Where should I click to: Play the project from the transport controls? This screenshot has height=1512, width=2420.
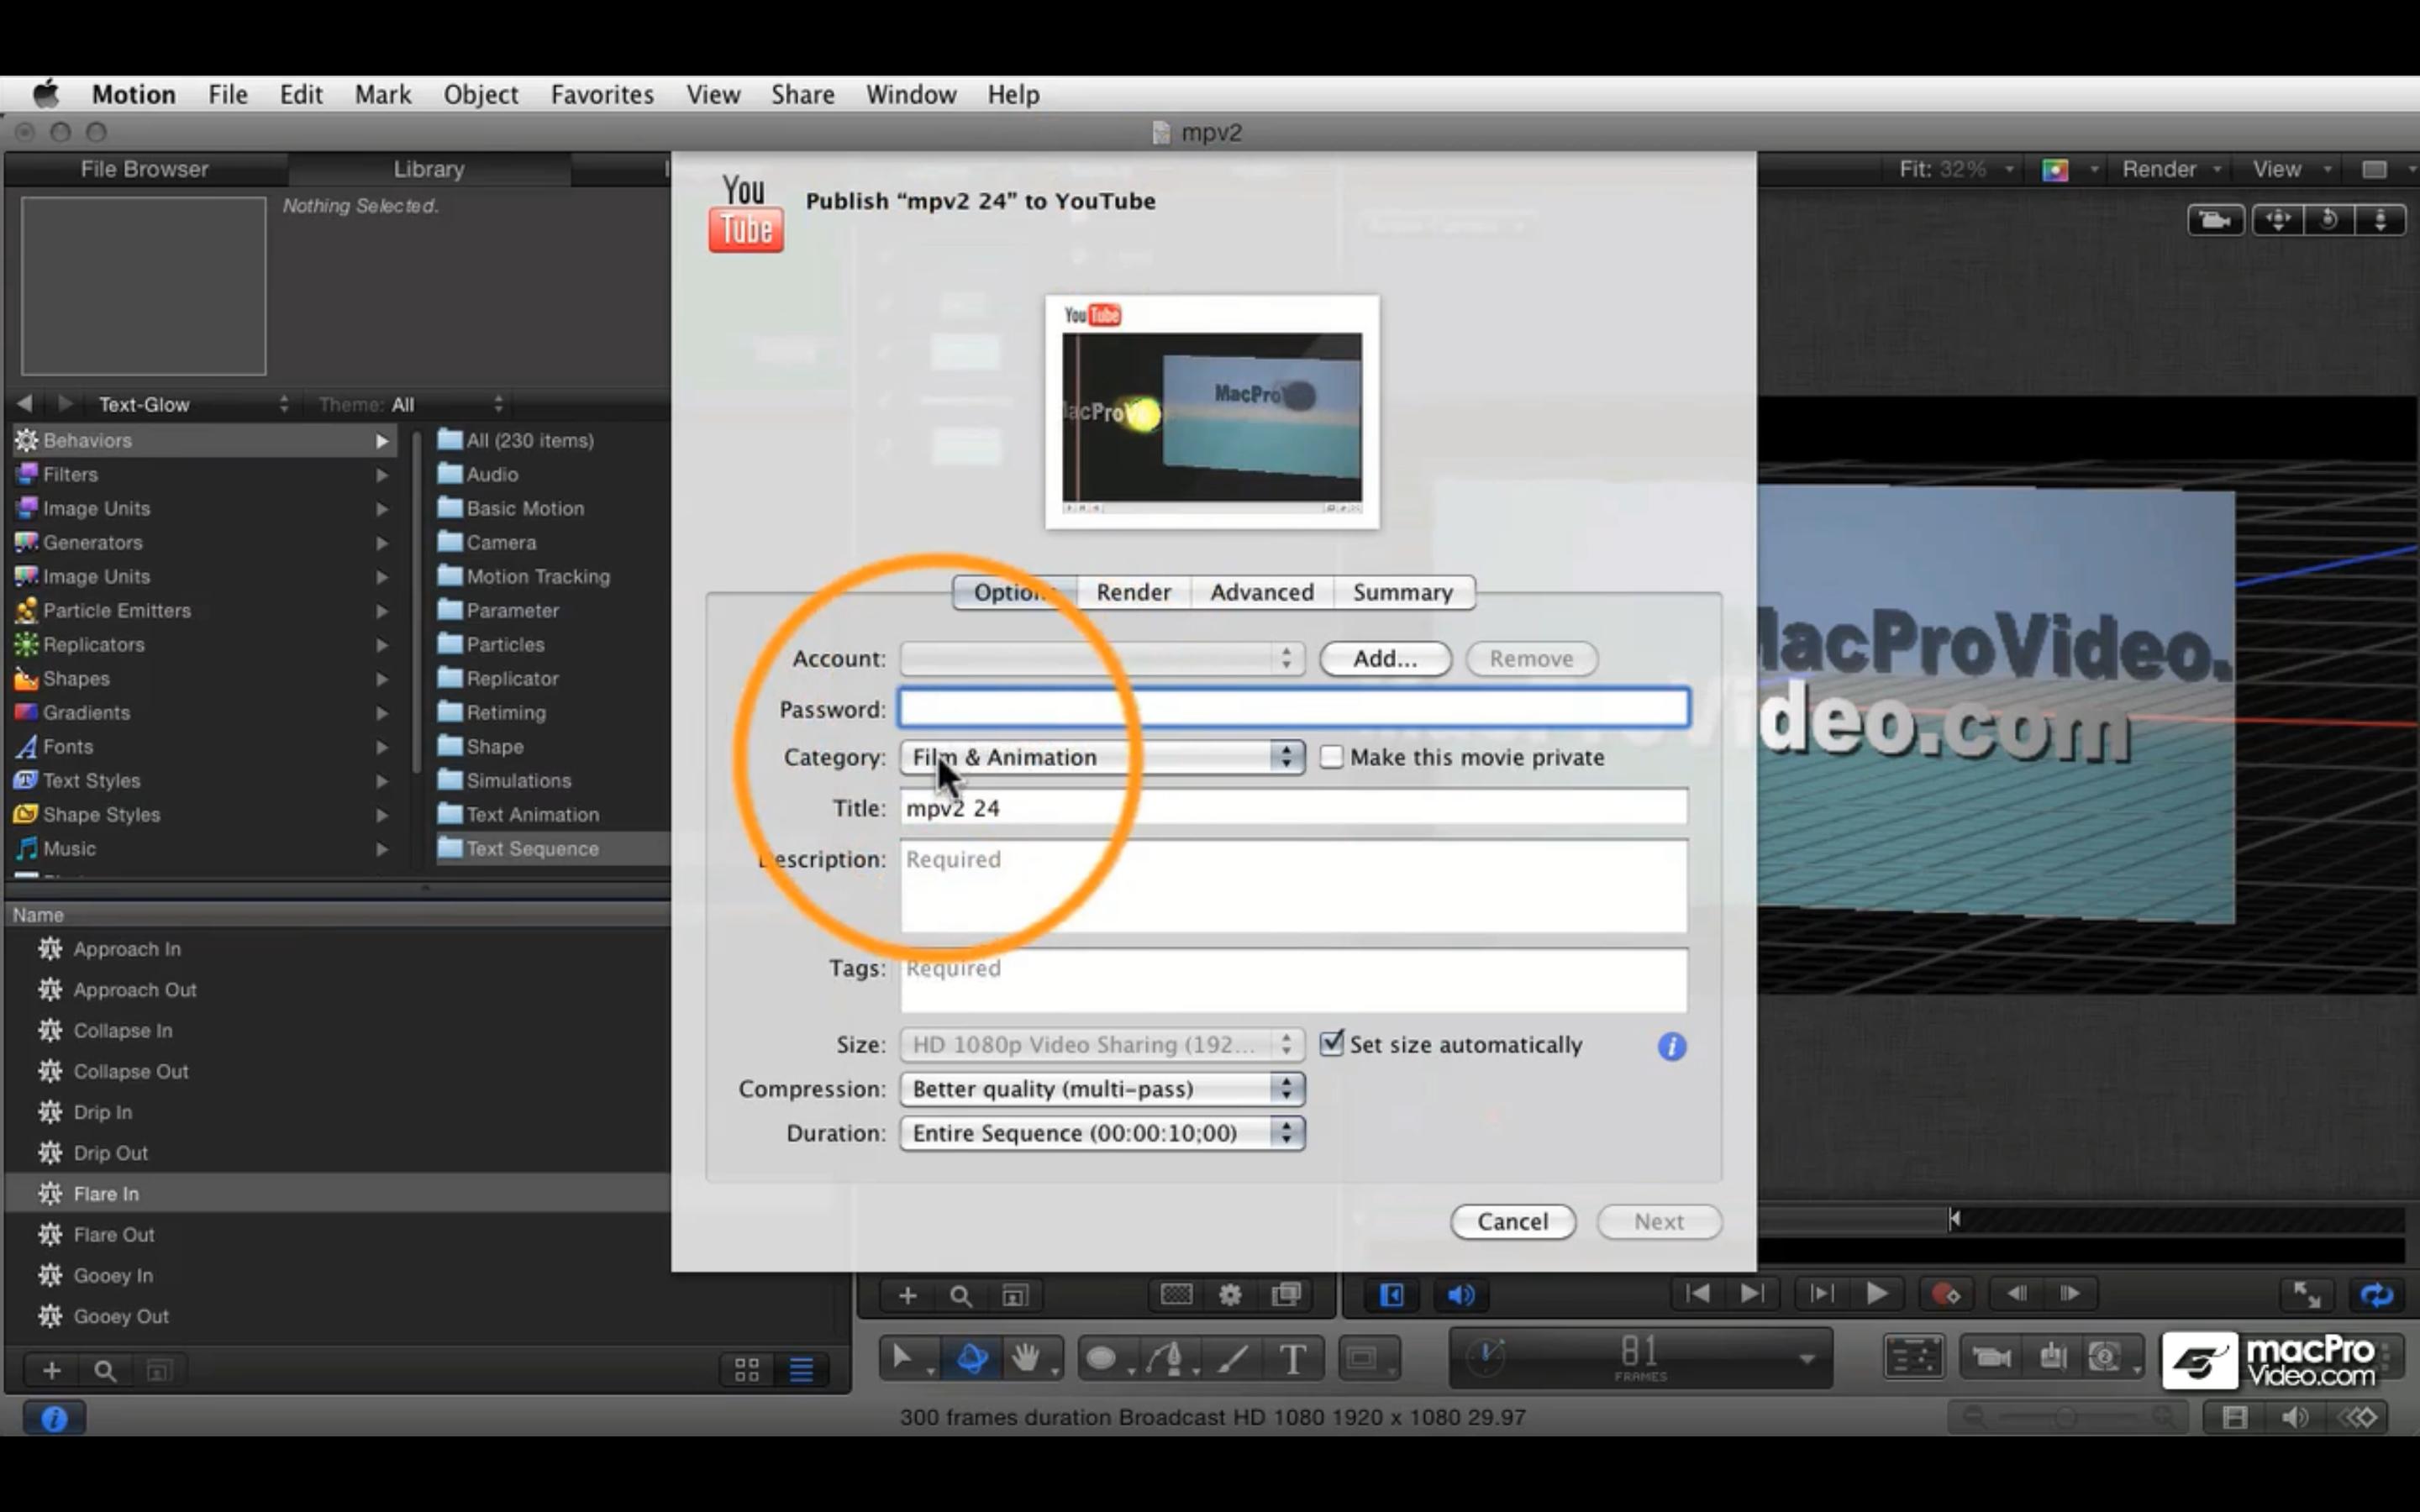tap(1876, 1294)
